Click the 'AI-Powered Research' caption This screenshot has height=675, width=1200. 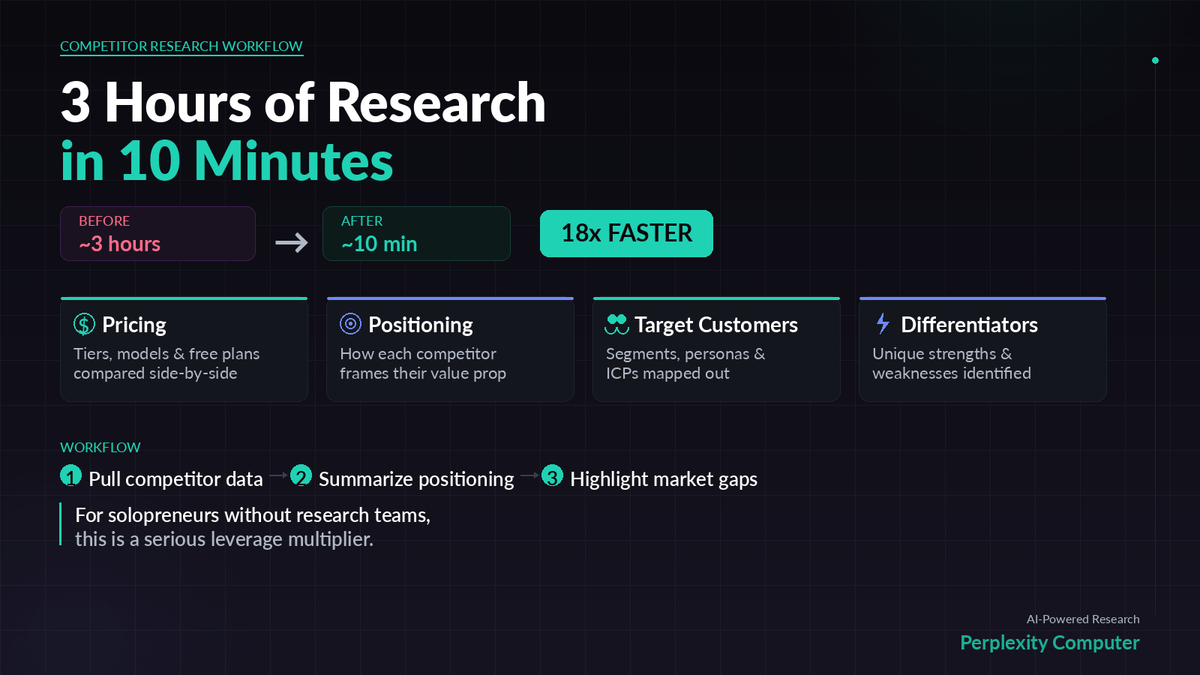click(x=1083, y=619)
